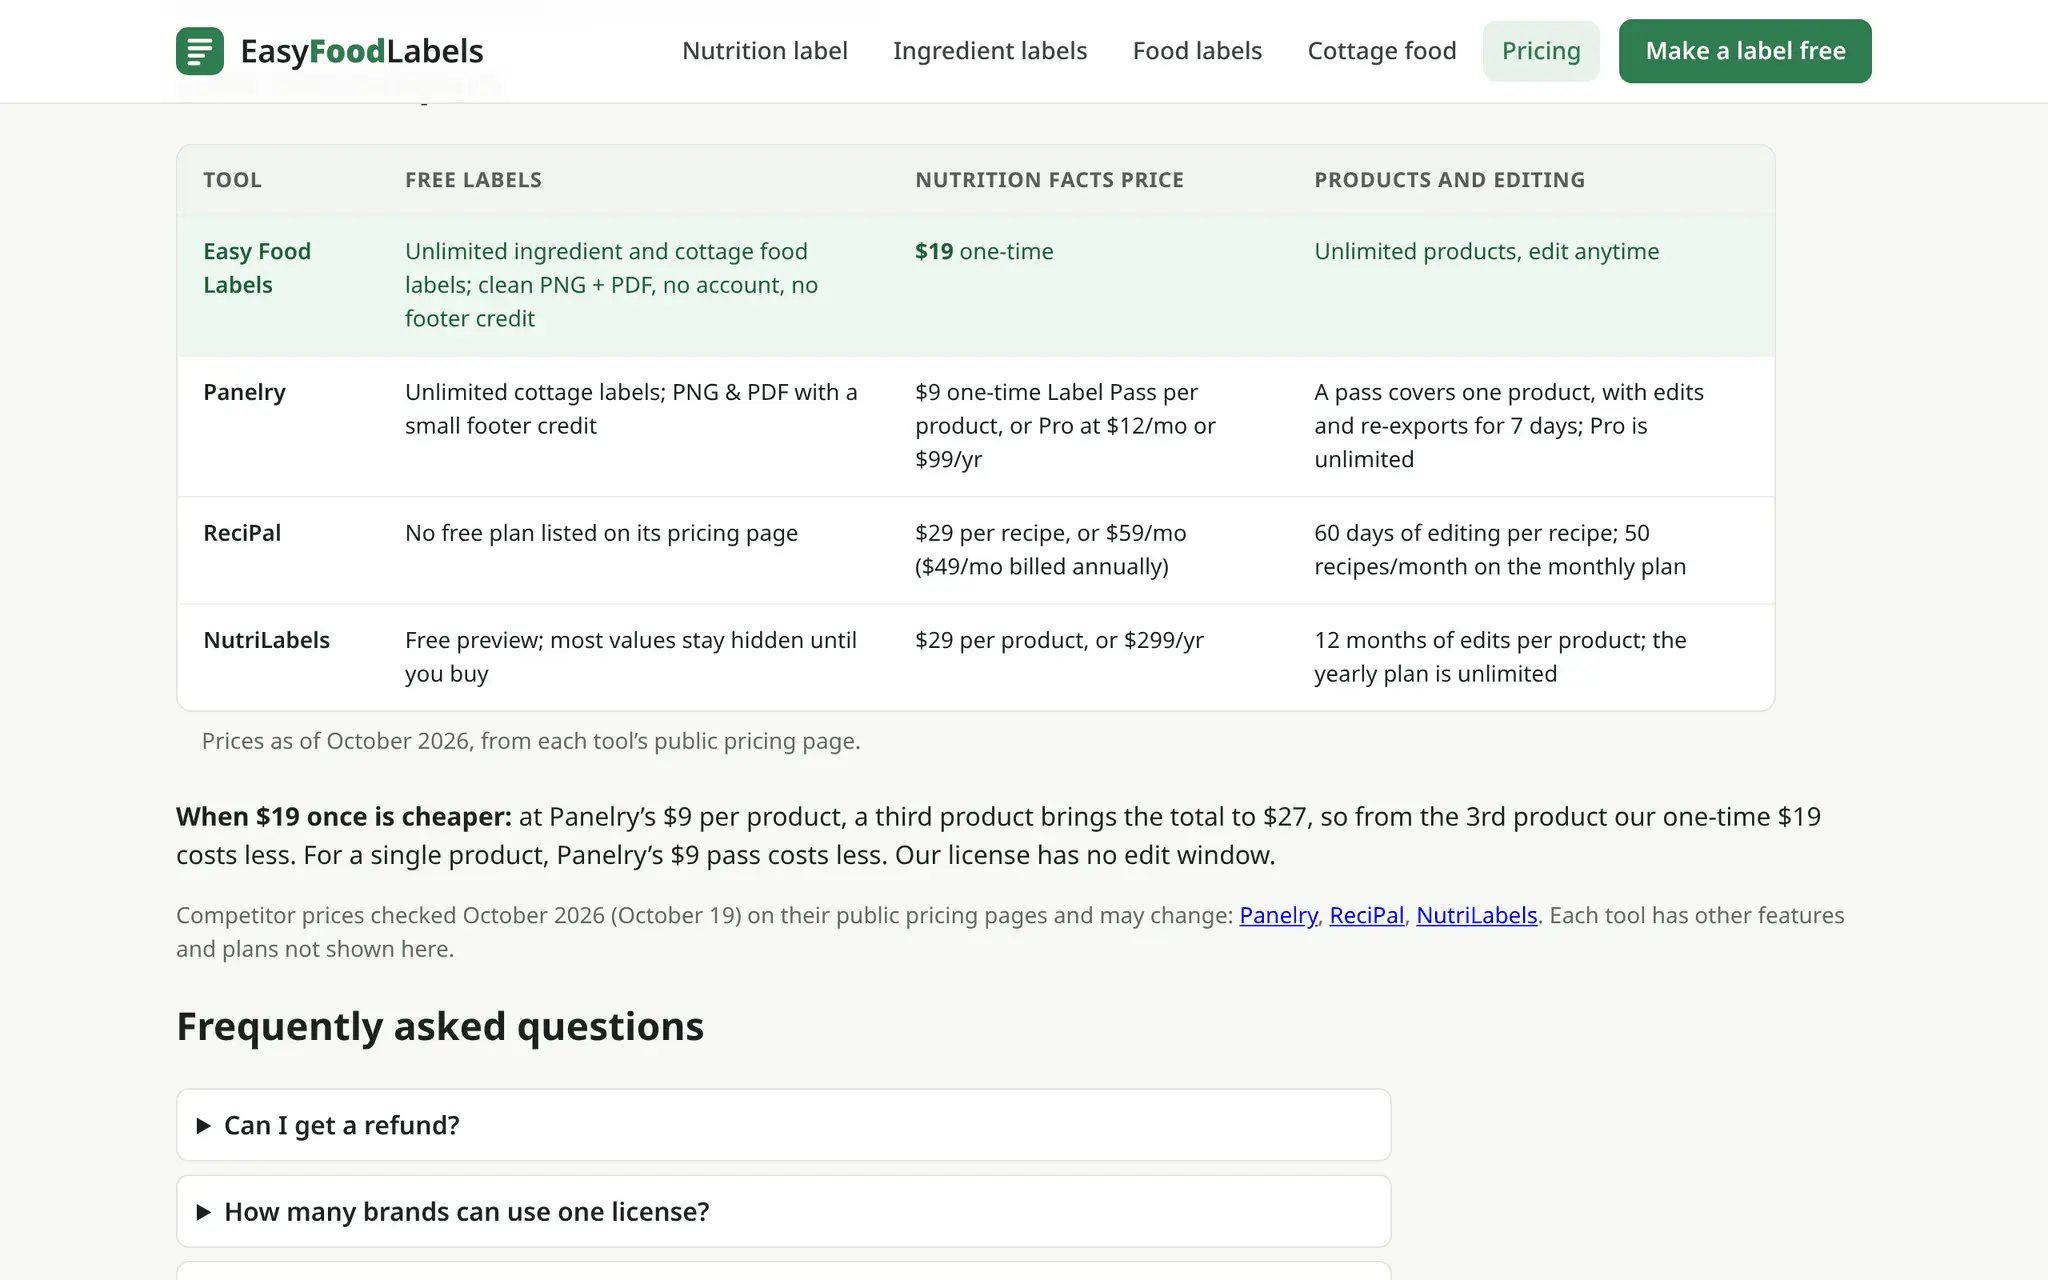Click the Make a label free button
The image size is (2048, 1280).
click(x=1745, y=51)
